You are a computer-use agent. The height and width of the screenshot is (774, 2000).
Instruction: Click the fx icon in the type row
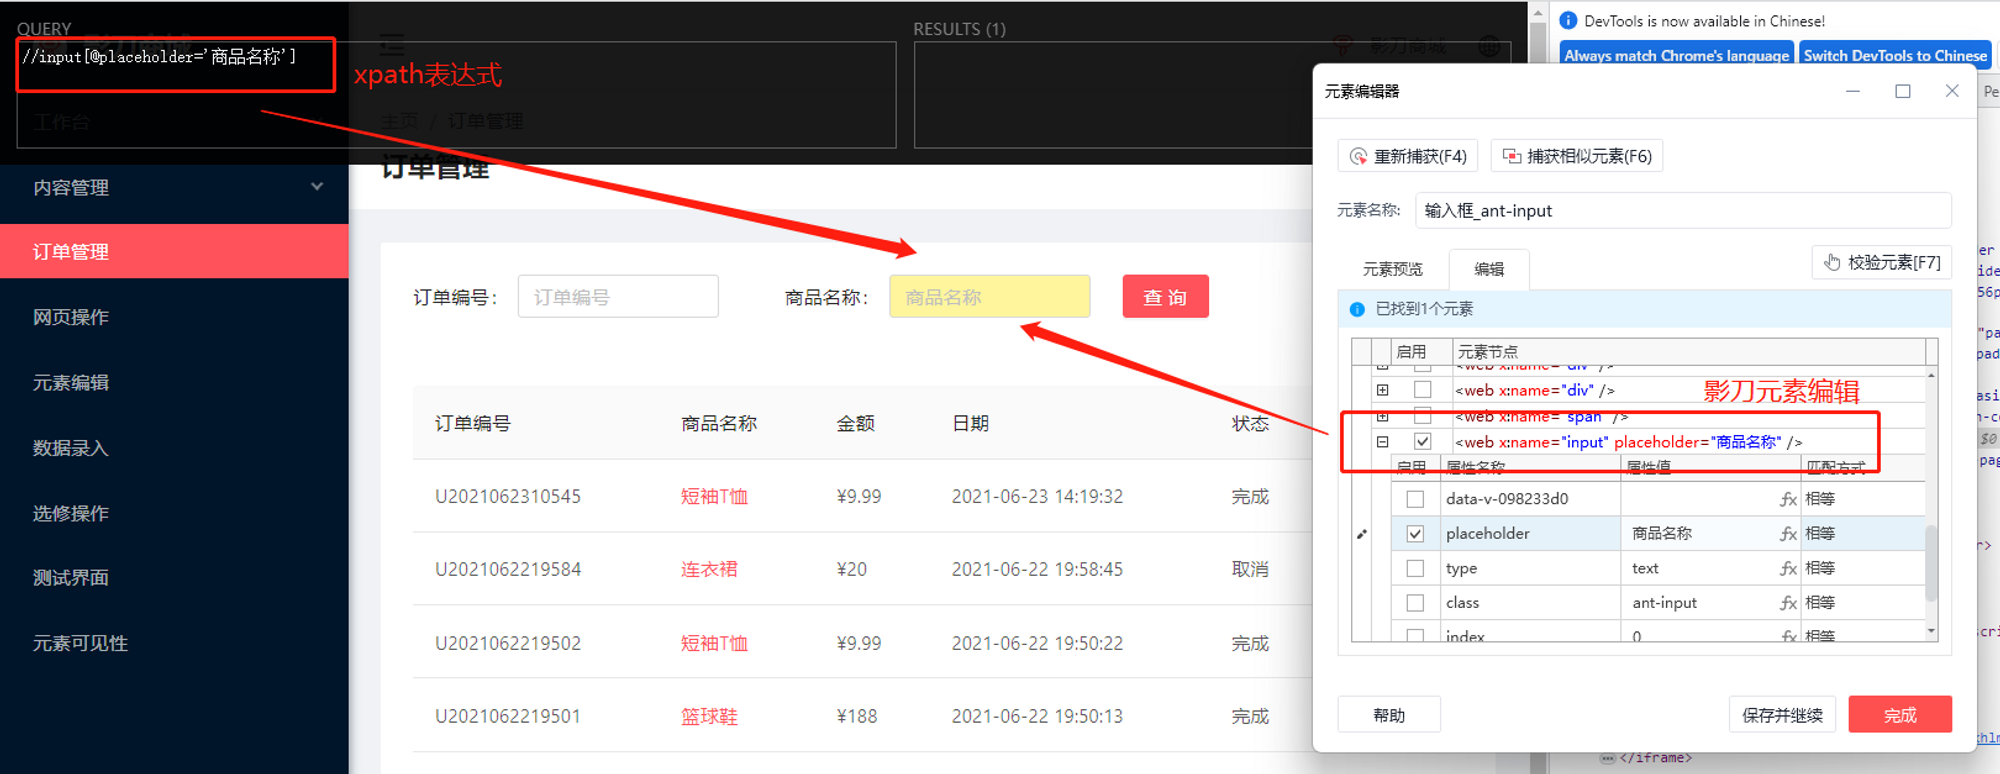[1789, 568]
